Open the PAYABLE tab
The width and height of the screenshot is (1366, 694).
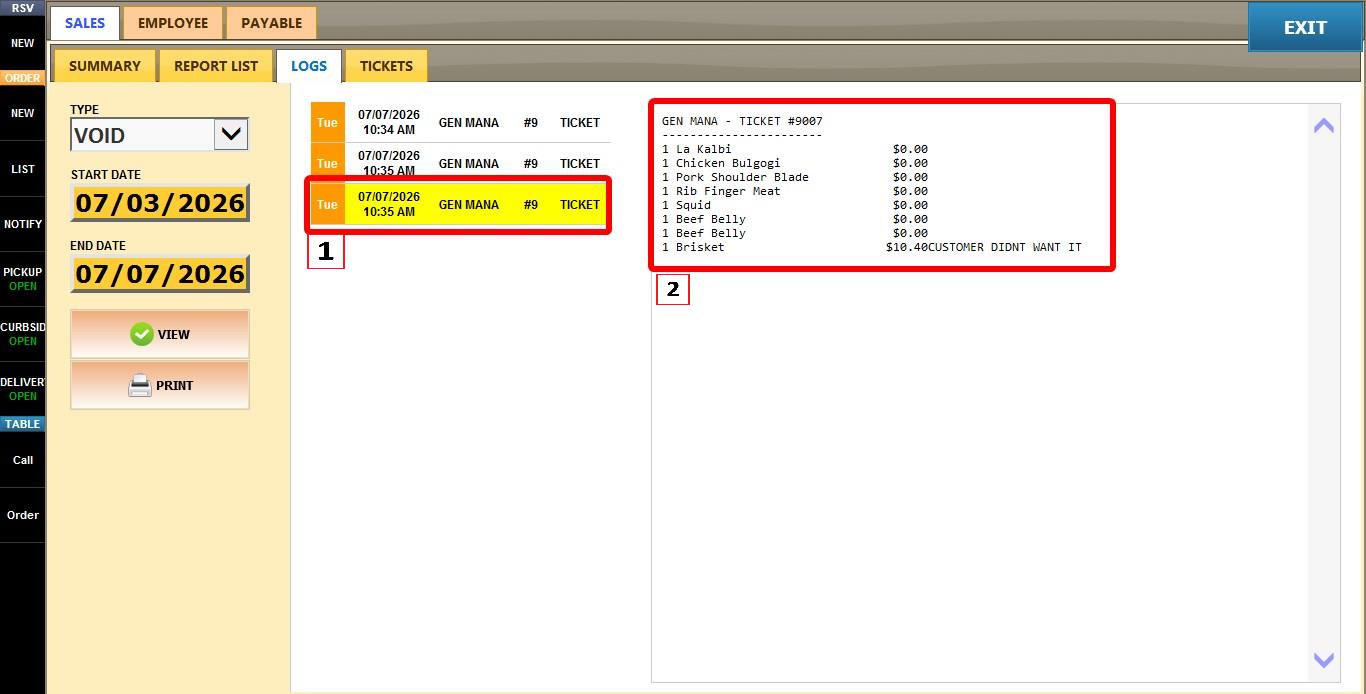click(x=271, y=23)
